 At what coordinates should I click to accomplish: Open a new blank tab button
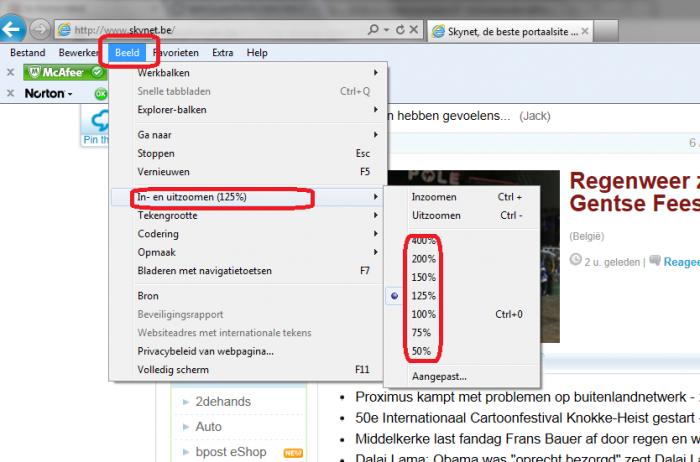coord(606,31)
